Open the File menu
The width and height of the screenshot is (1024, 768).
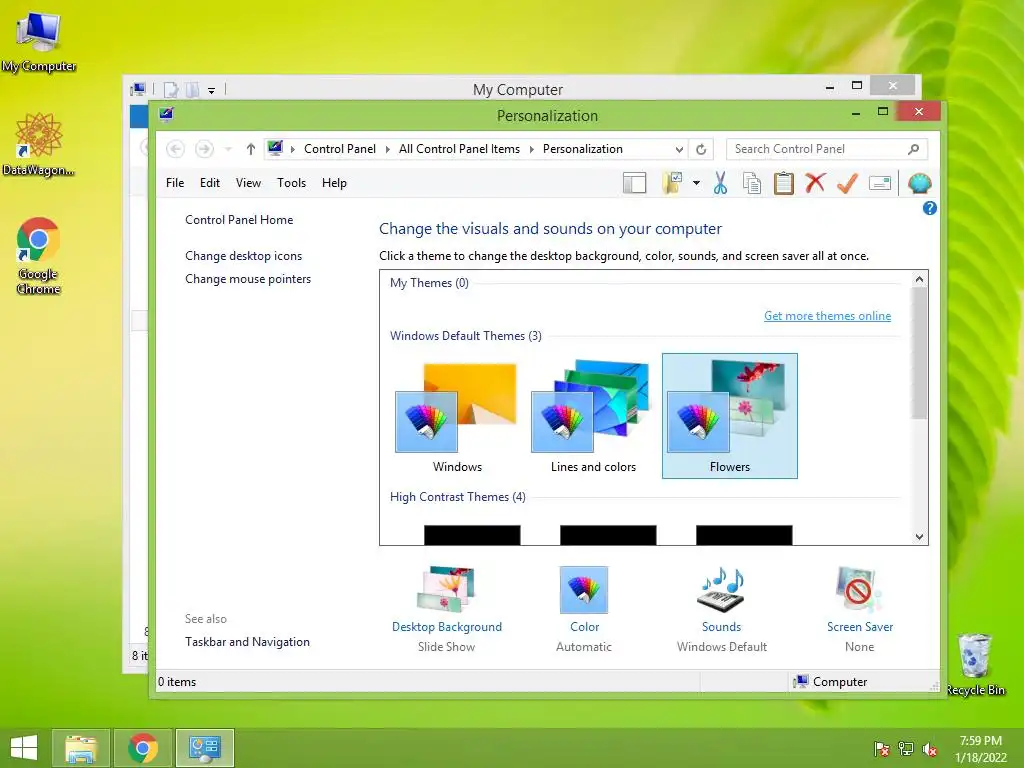tap(175, 183)
